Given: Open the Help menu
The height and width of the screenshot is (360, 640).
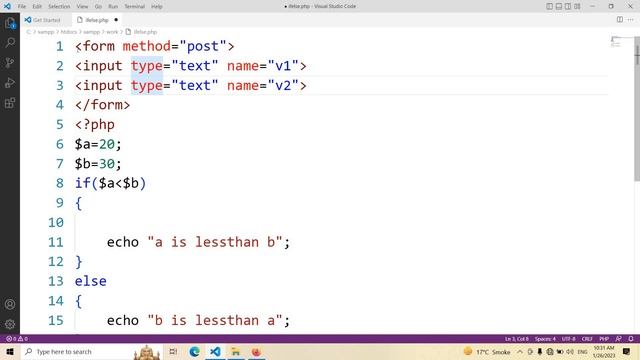Looking at the screenshot, I should coord(157,7).
